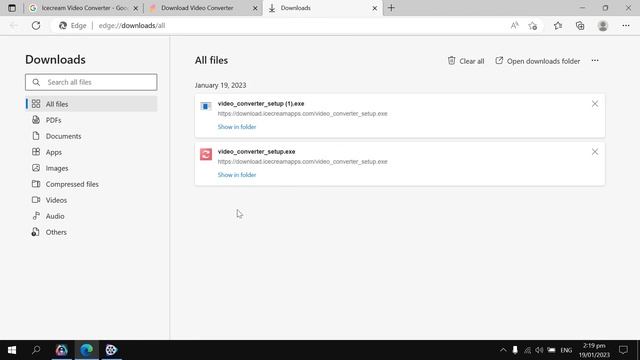Screen dimensions: 640x360
Task: Refresh the Downloads page
Action: [36, 25]
